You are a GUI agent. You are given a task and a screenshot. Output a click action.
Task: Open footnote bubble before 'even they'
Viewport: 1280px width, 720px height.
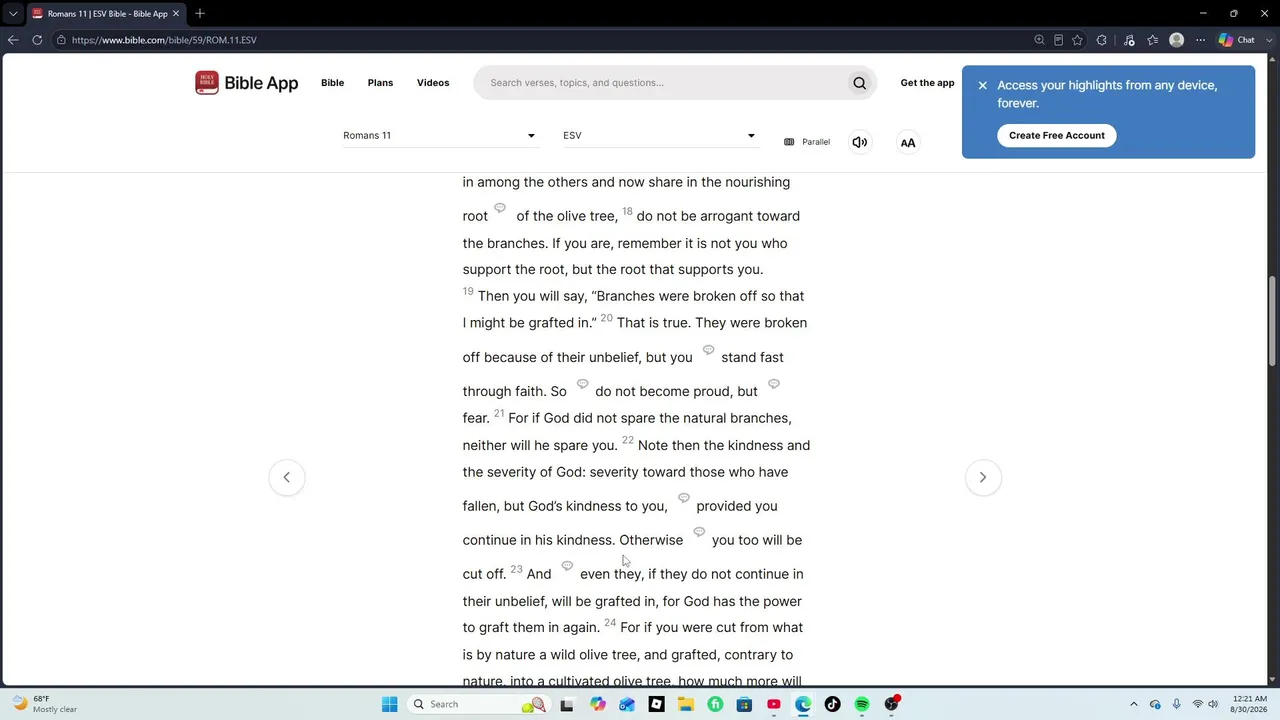(567, 566)
